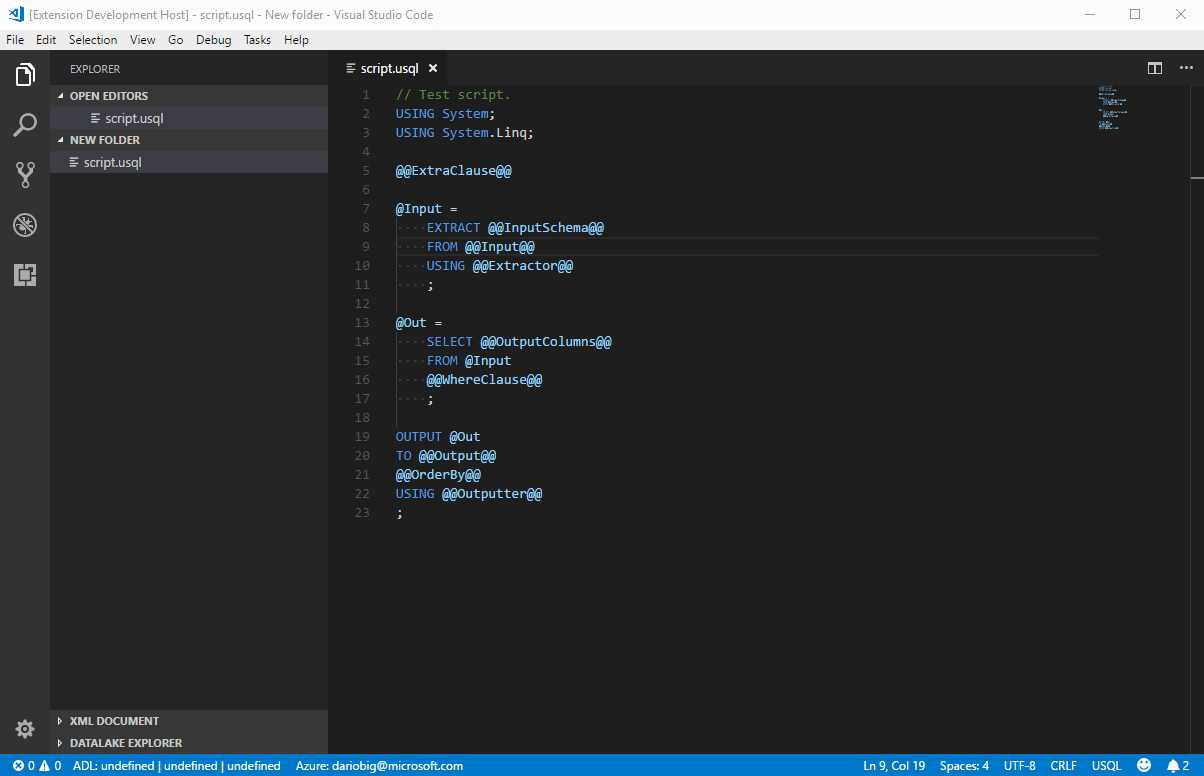Click 'USING System.Linq;' line
Image resolution: width=1204 pixels, height=776 pixels.
click(465, 133)
